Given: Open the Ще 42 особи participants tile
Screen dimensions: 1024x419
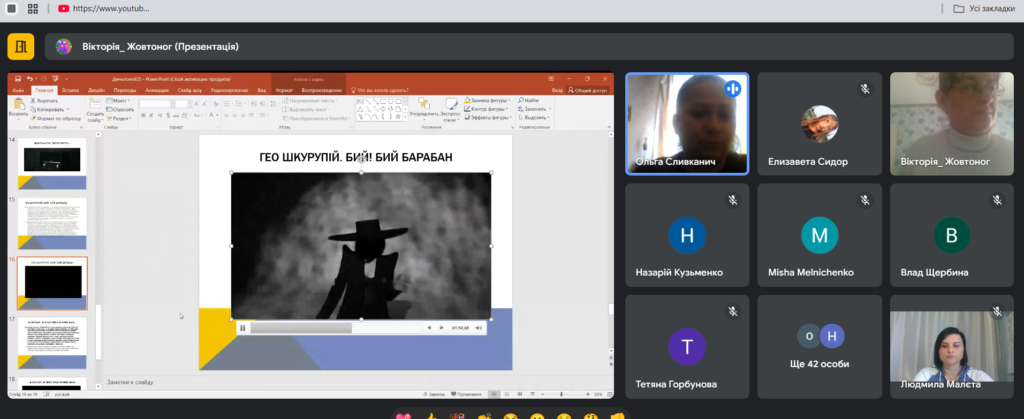Looking at the screenshot, I should [820, 346].
